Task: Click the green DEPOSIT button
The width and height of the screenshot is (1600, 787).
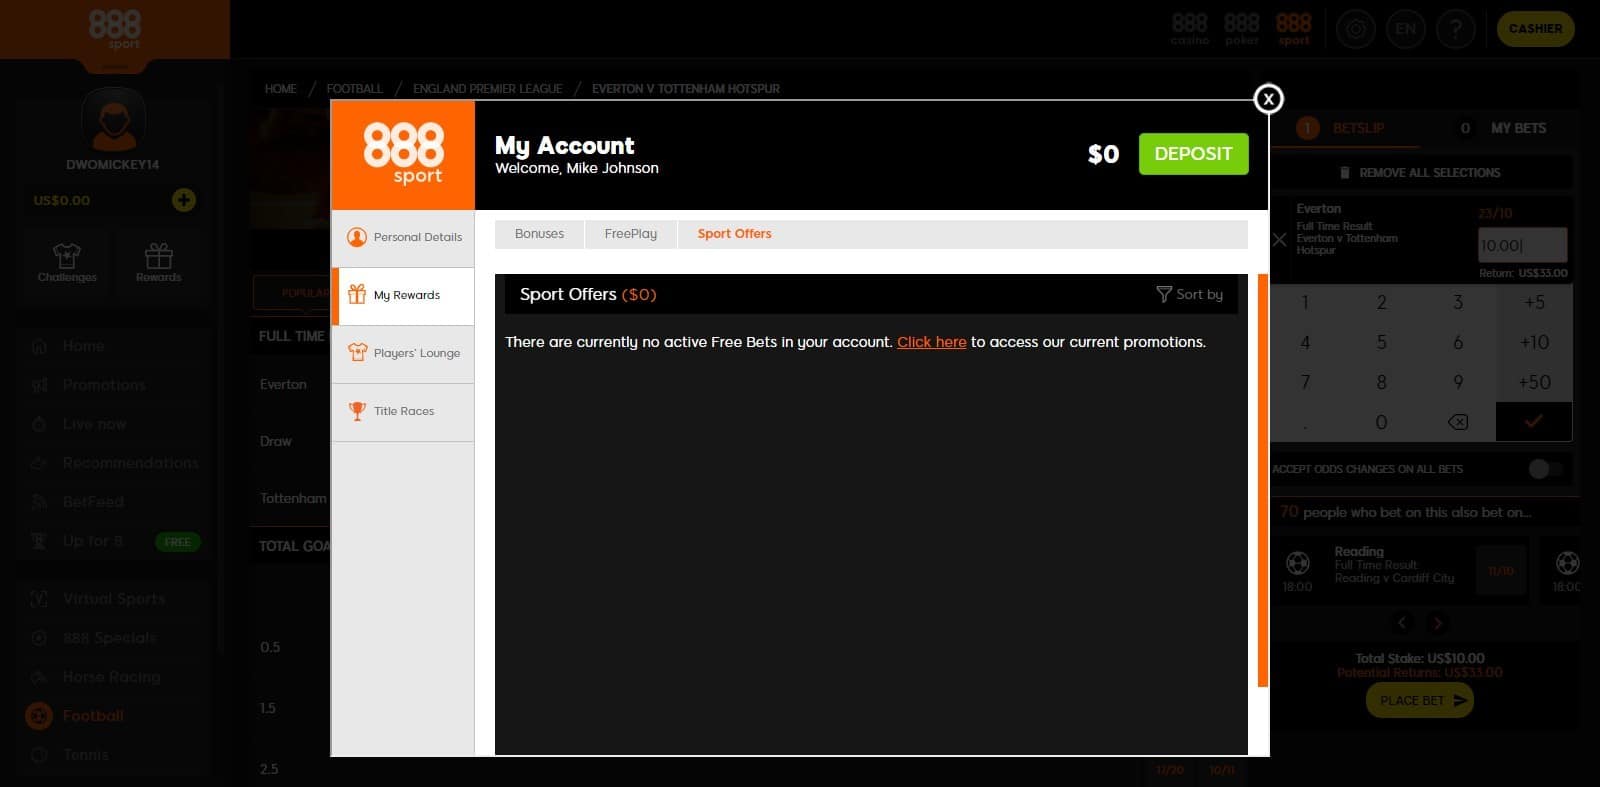Action: tap(1193, 154)
